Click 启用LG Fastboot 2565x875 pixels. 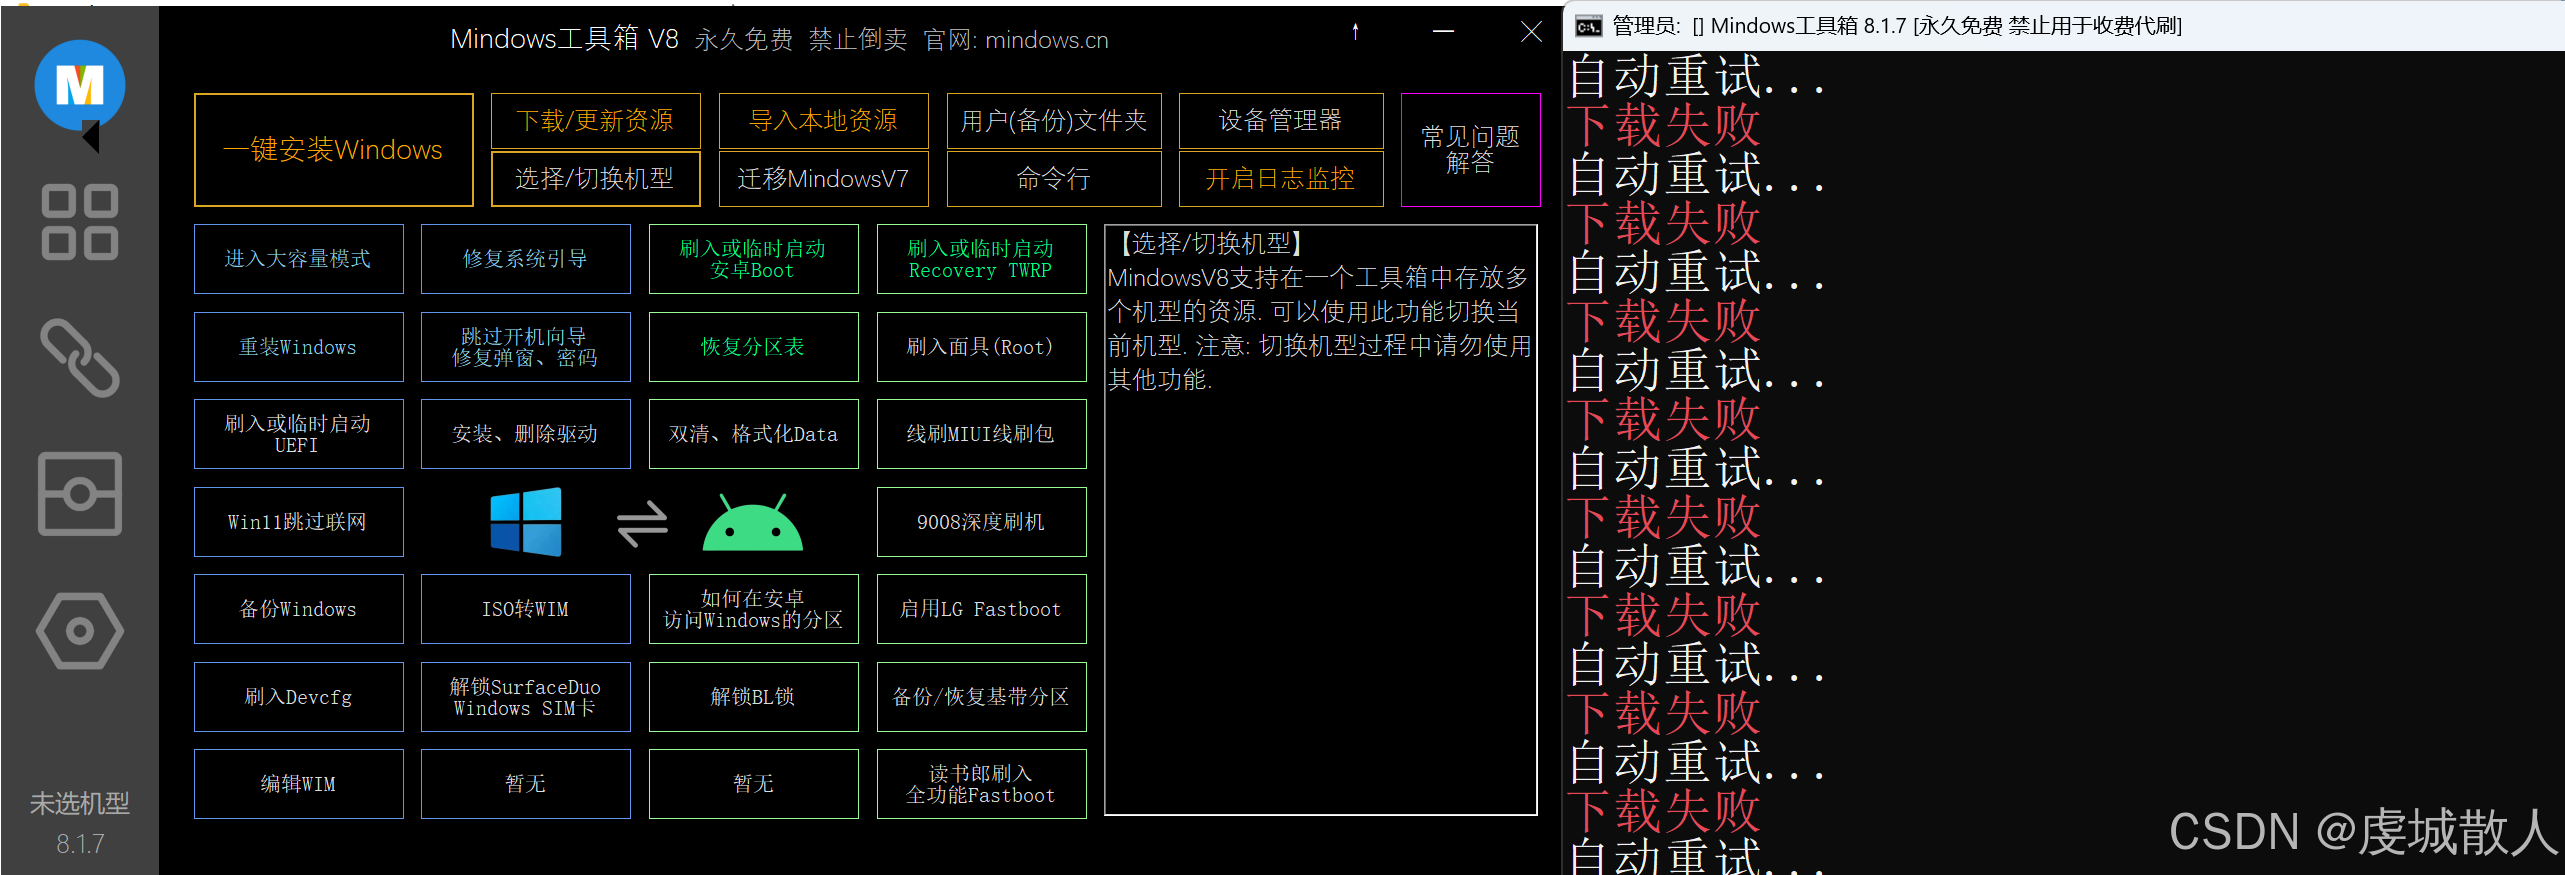click(981, 609)
